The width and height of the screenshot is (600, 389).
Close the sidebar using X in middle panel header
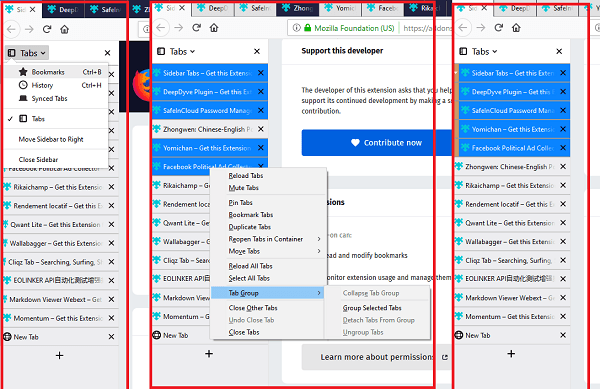tap(257, 51)
